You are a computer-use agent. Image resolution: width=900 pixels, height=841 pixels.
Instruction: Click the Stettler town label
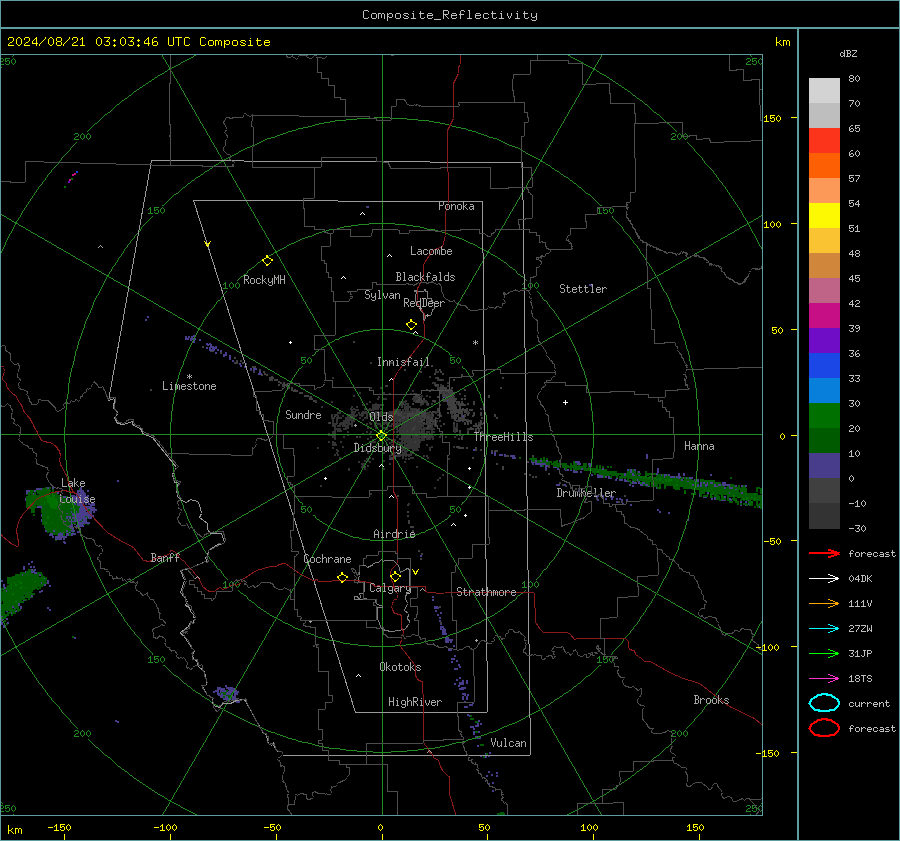[x=583, y=289]
